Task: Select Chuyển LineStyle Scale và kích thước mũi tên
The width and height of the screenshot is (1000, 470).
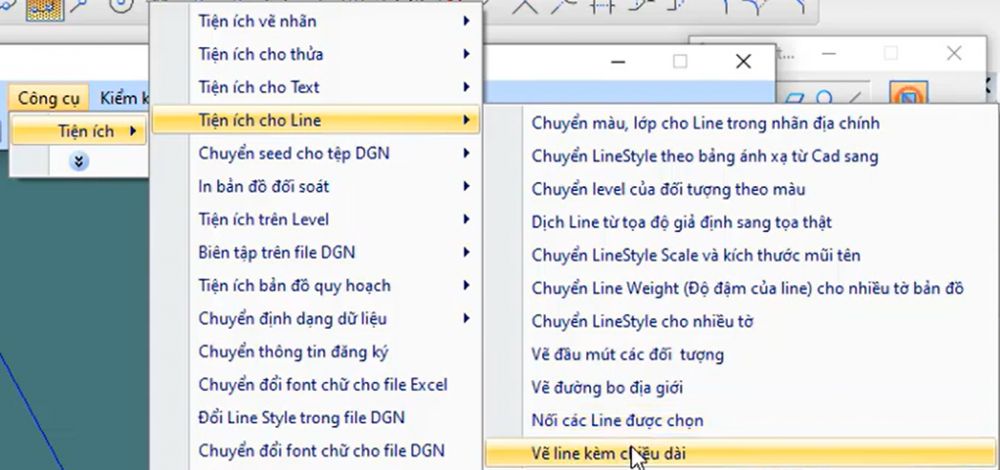Action: (742, 256)
